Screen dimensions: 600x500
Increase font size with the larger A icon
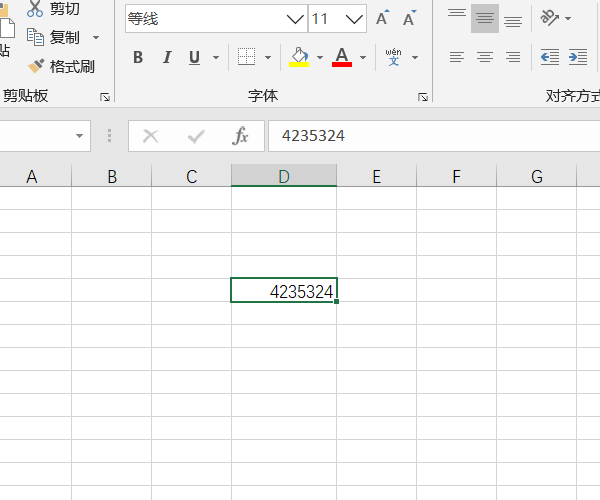coord(382,18)
